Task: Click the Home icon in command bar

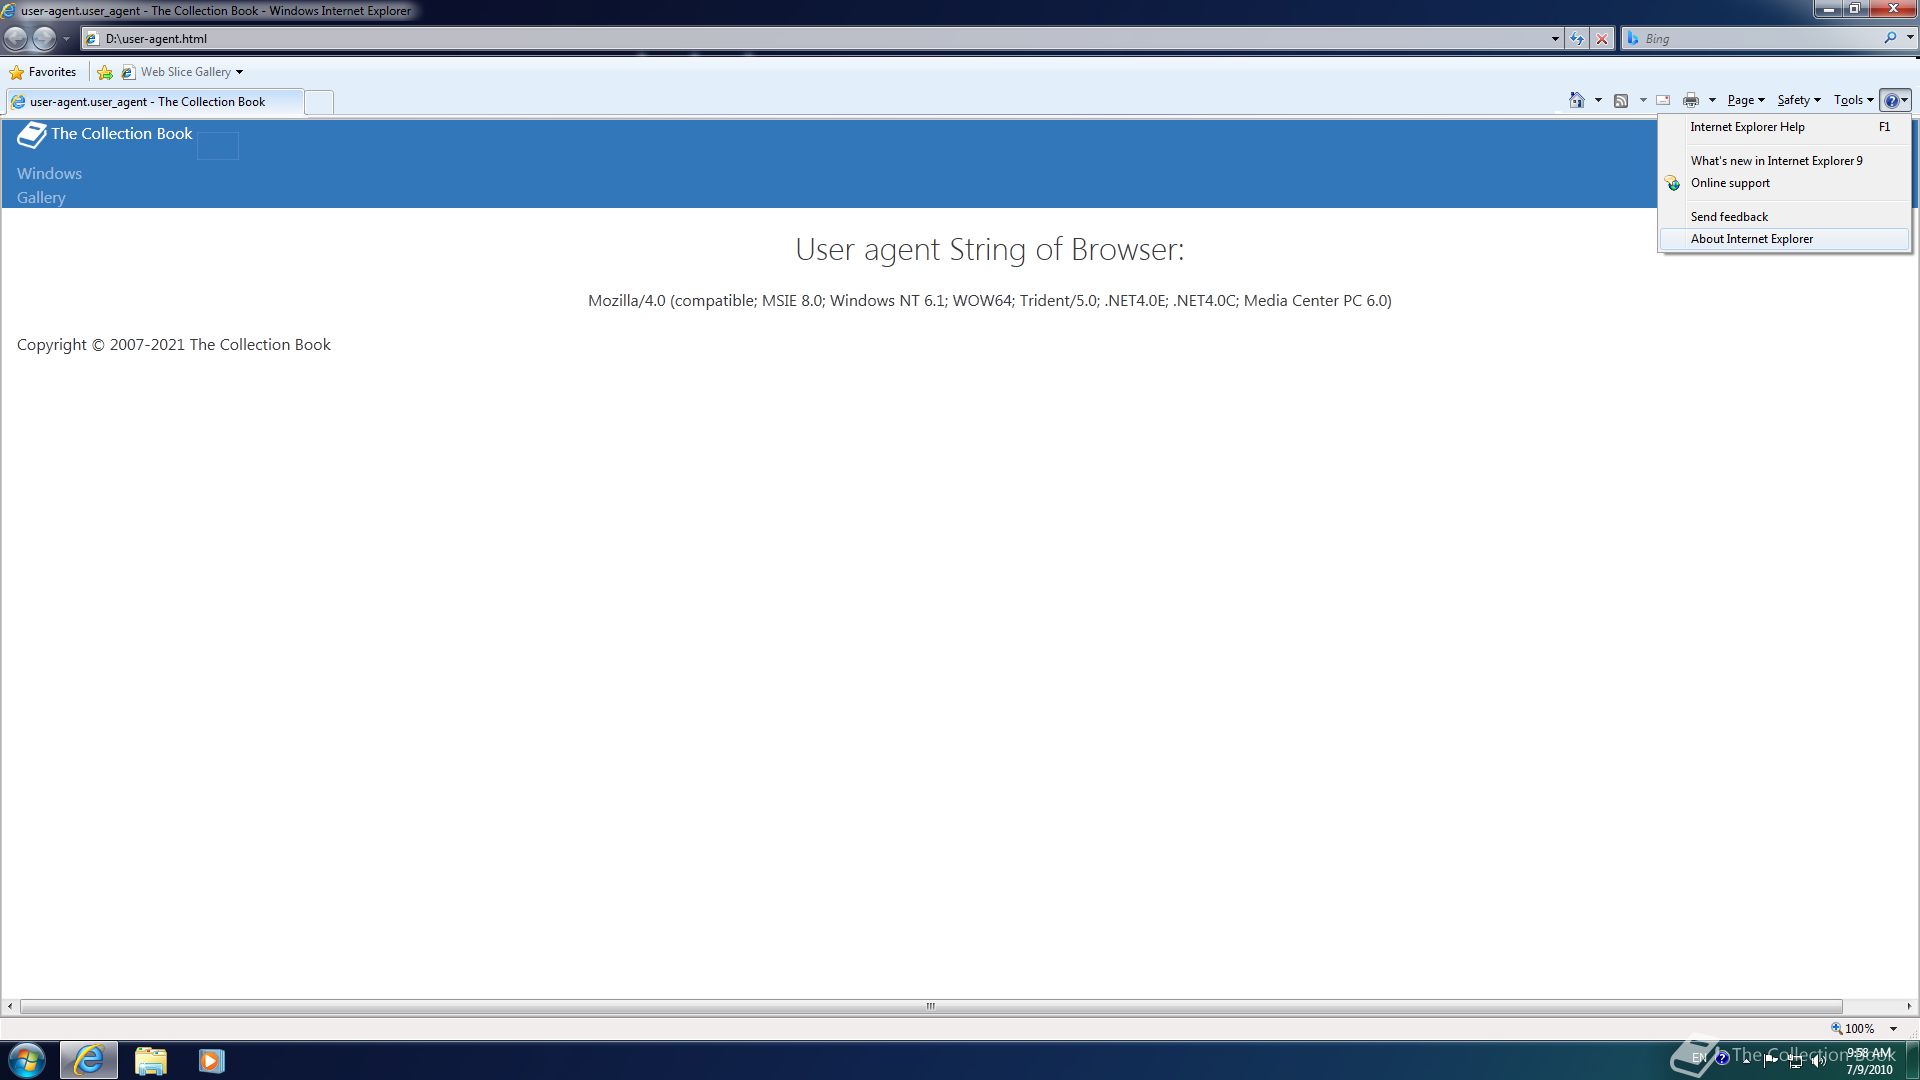Action: point(1577,100)
